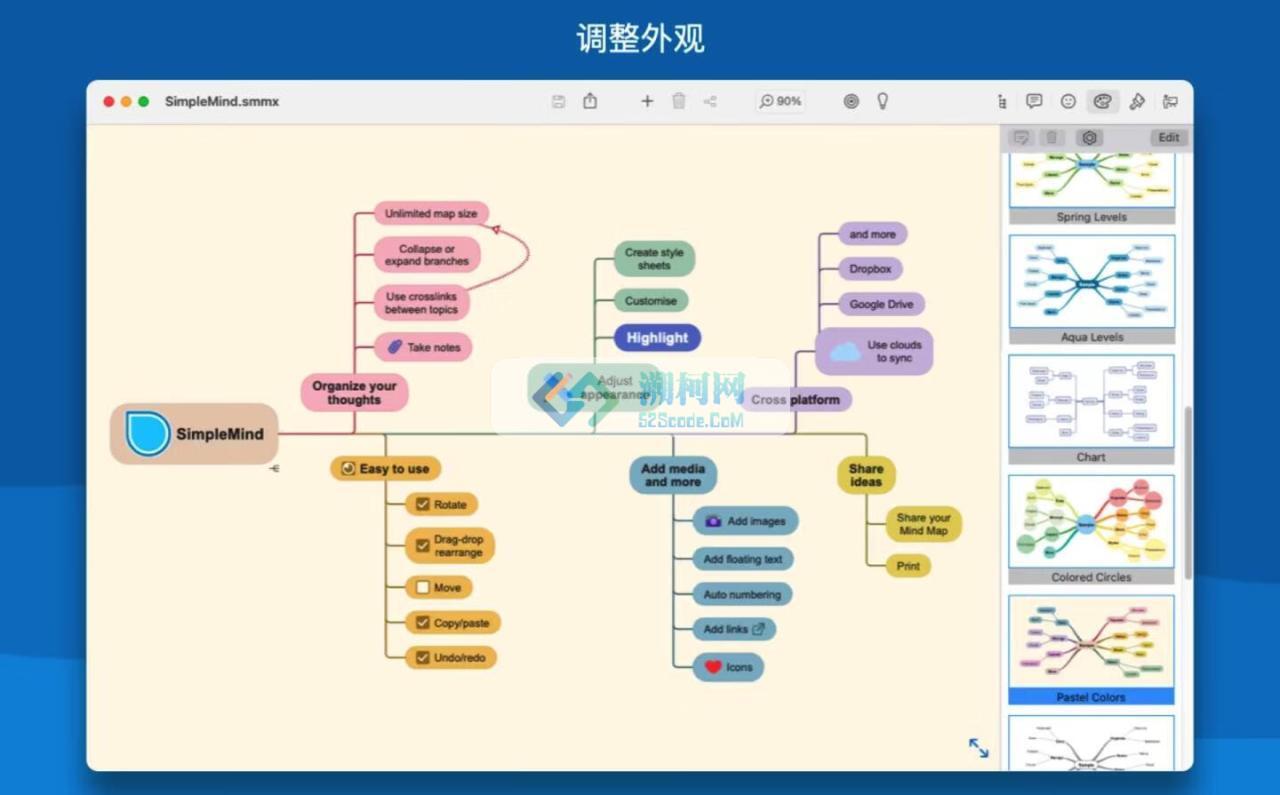Select the Unlimited map size topic

(431, 213)
